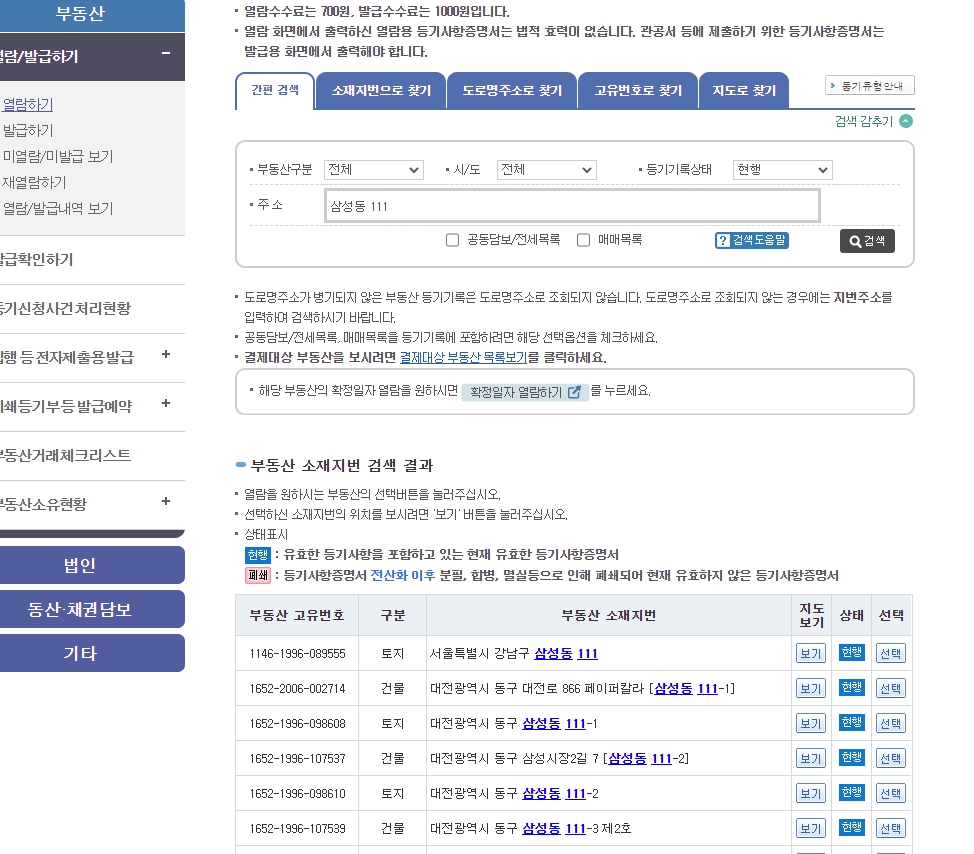Collapse the 검색 감추기 search panel arrow
Image resolution: width=974 pixels, height=854 pixels.
tap(906, 121)
